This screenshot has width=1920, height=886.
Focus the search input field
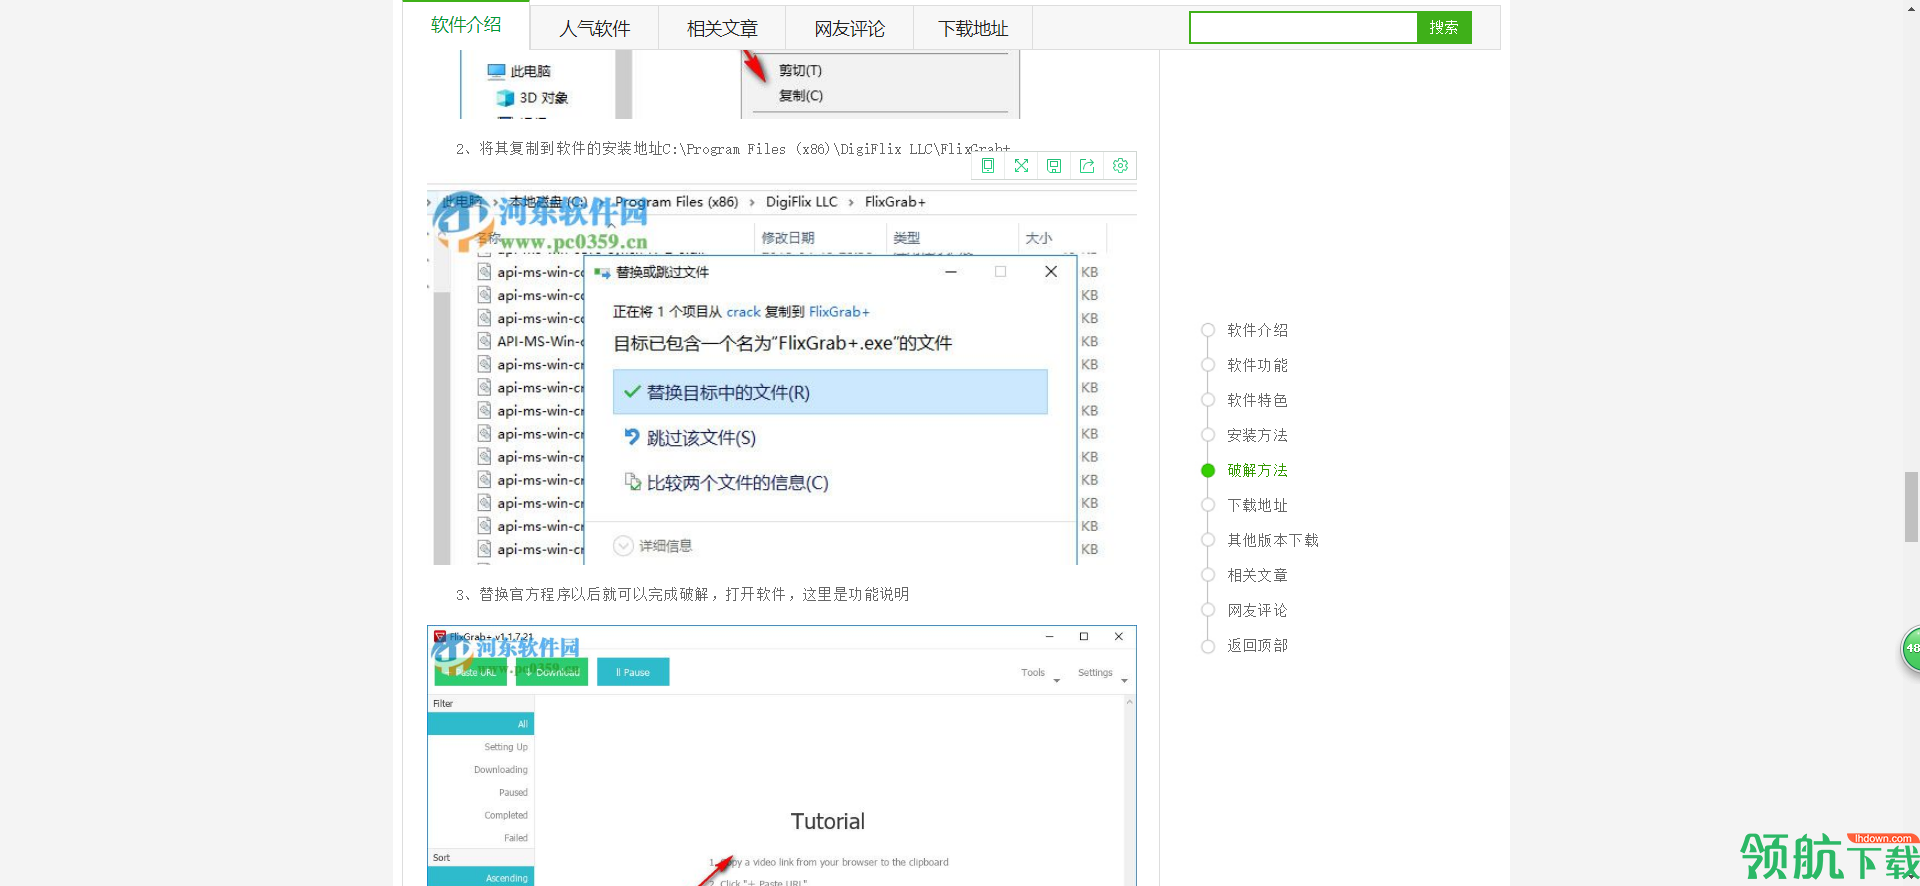[1303, 27]
